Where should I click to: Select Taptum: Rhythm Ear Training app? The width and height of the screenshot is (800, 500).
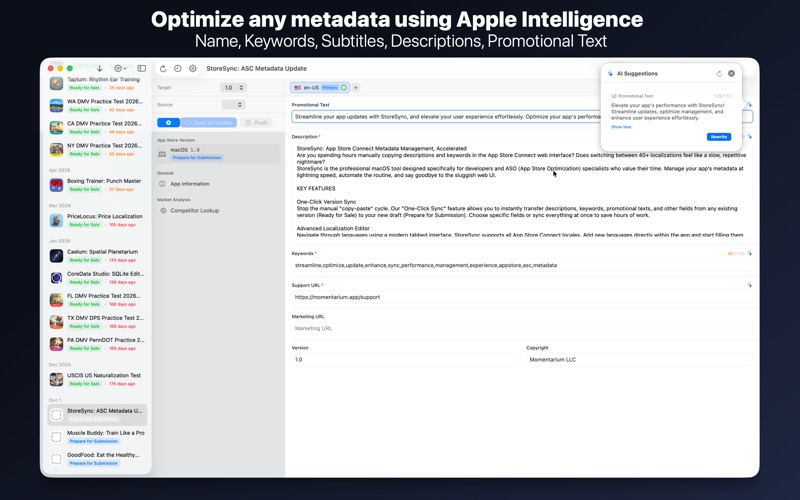pos(97,83)
